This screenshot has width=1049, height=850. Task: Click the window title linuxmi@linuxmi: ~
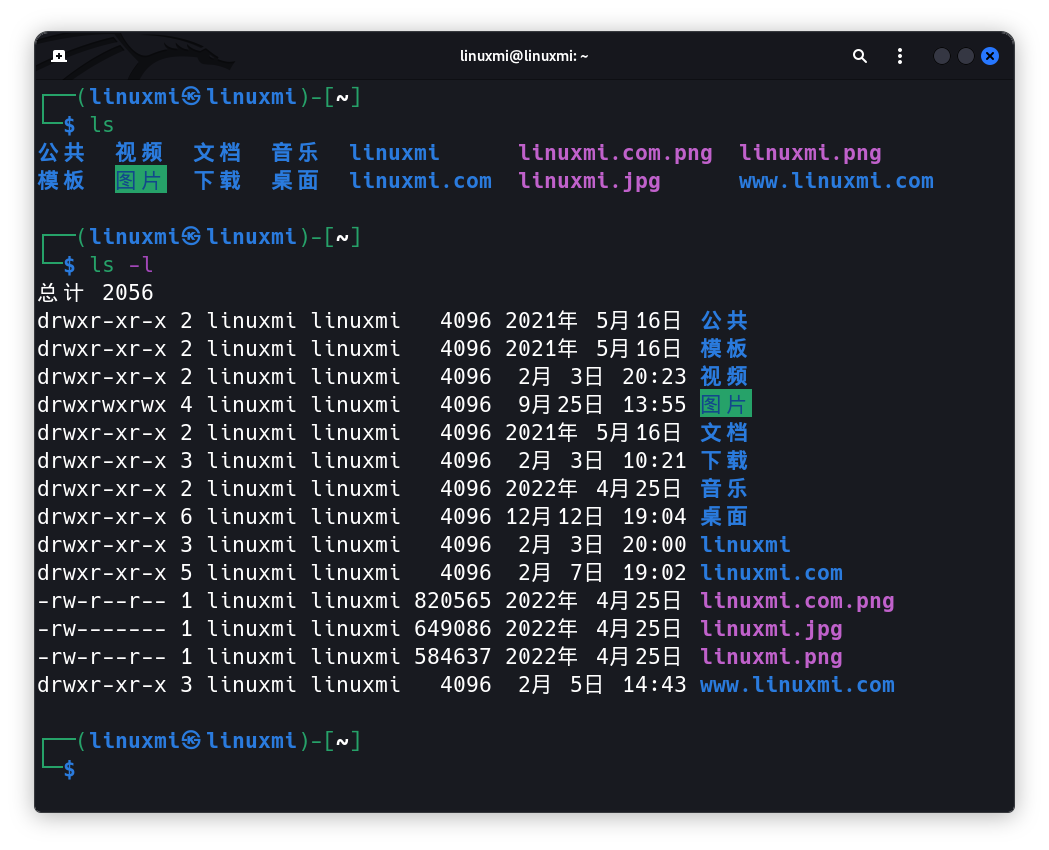click(x=524, y=56)
